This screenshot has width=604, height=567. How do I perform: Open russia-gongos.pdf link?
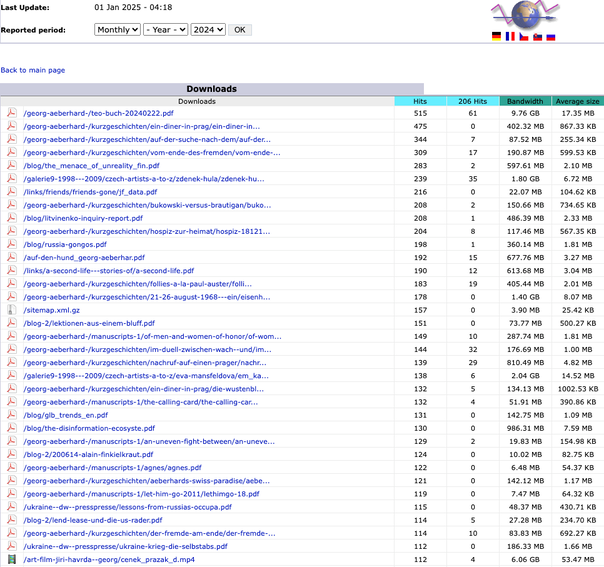(x=65, y=244)
